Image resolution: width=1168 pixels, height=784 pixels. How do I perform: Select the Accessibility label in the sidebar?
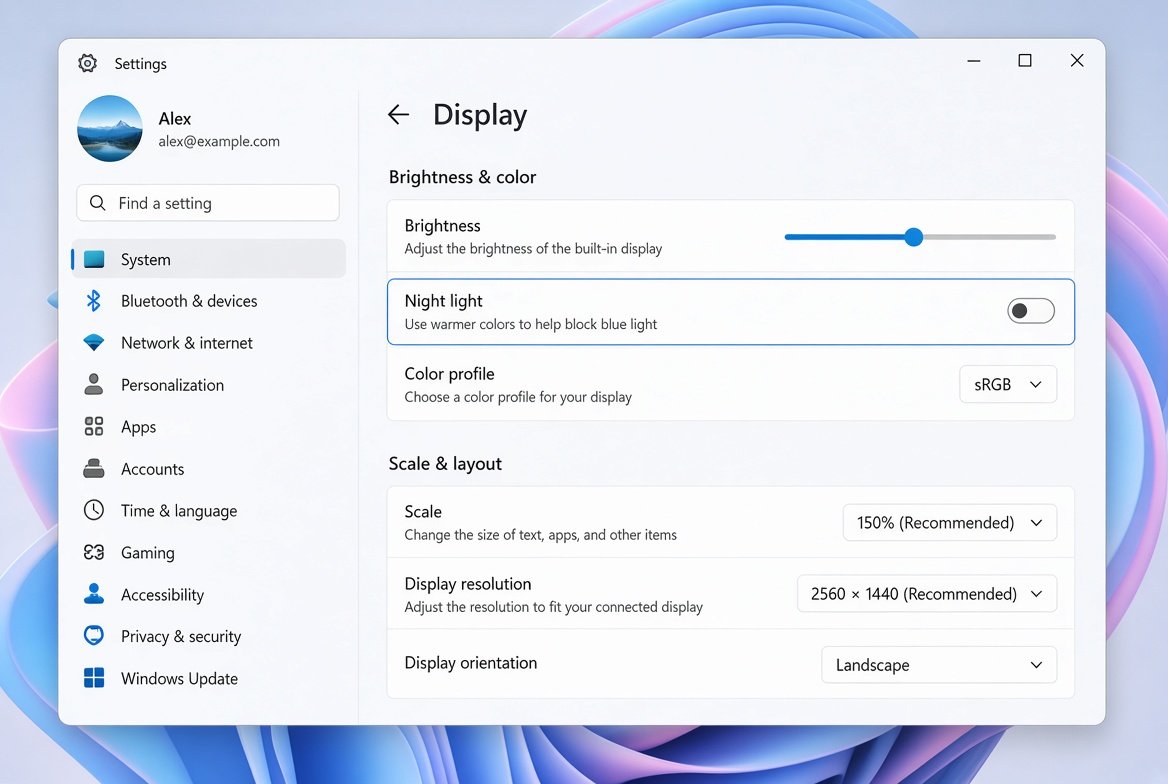[x=162, y=595]
